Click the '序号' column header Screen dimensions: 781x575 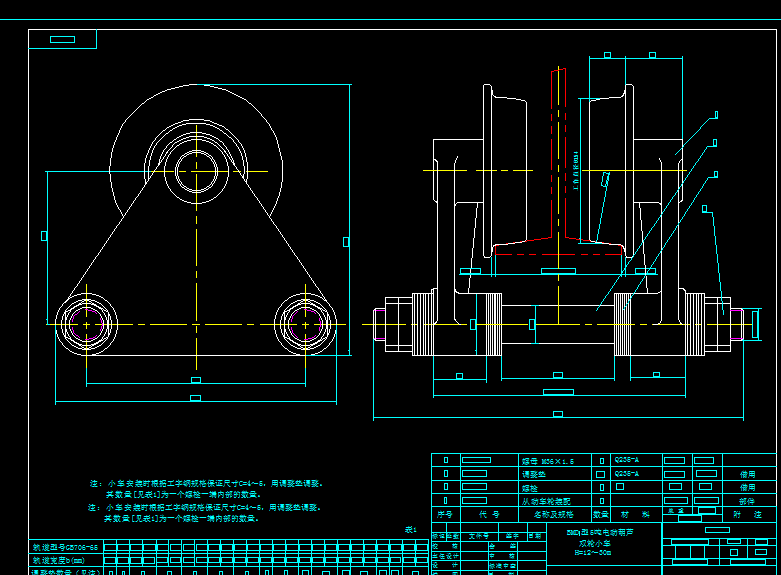[444, 515]
